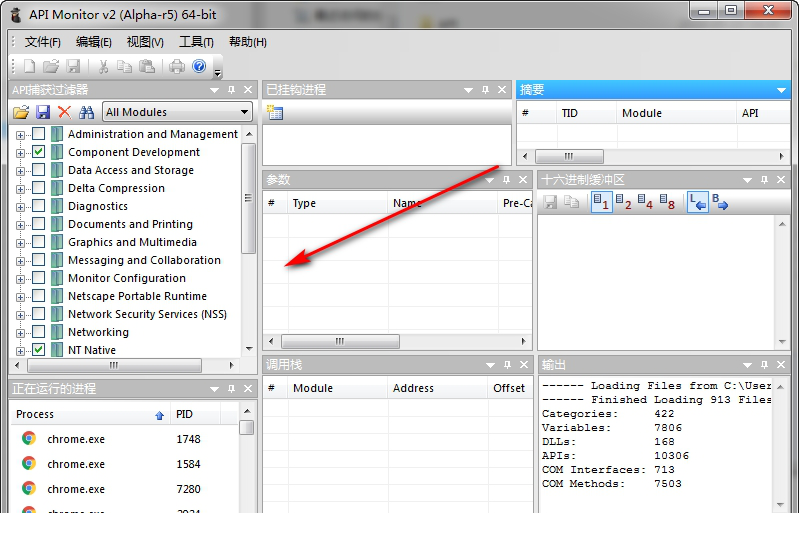Screen dimensions: 799x533
Task: Select chrome.exe process with PID 1748
Action: [125, 439]
